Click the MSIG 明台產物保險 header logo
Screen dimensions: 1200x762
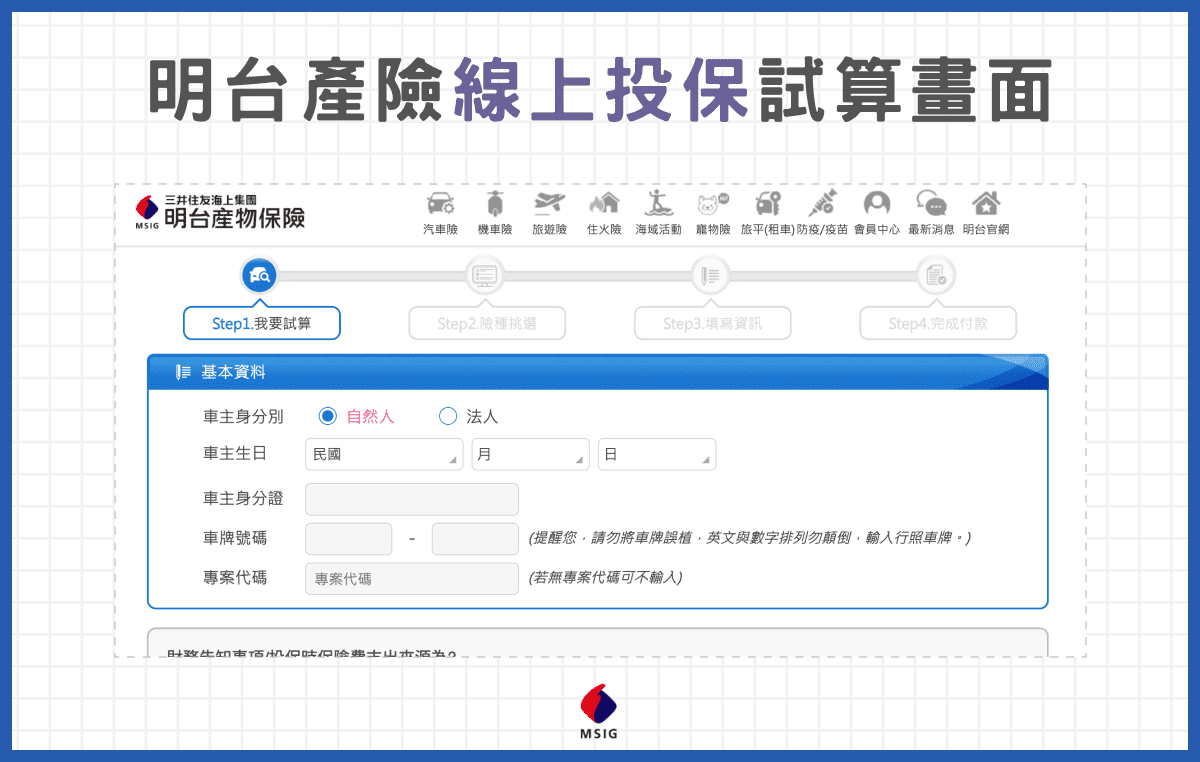pyautogui.click(x=220, y=212)
